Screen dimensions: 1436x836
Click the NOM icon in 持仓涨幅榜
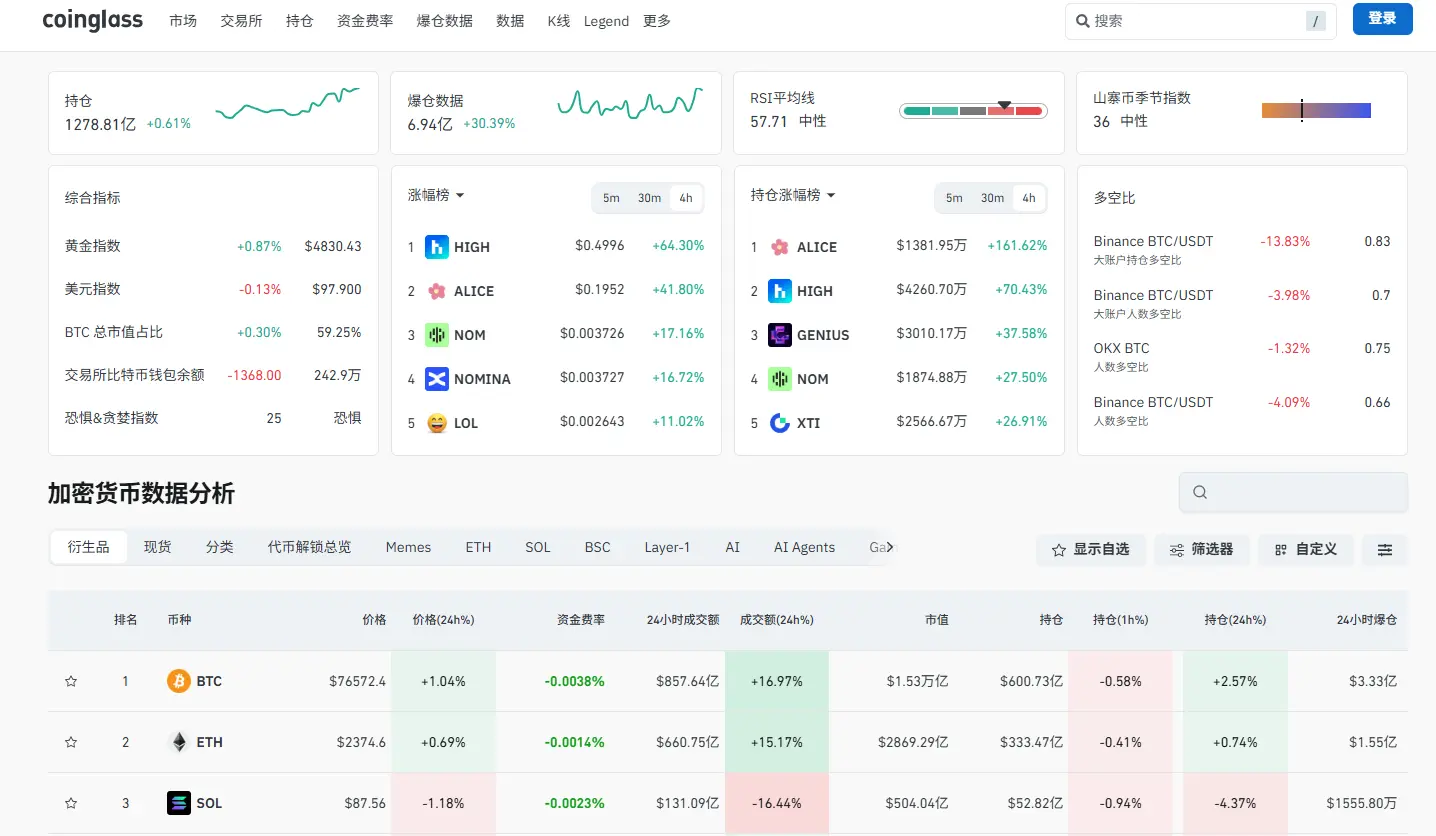tap(780, 379)
